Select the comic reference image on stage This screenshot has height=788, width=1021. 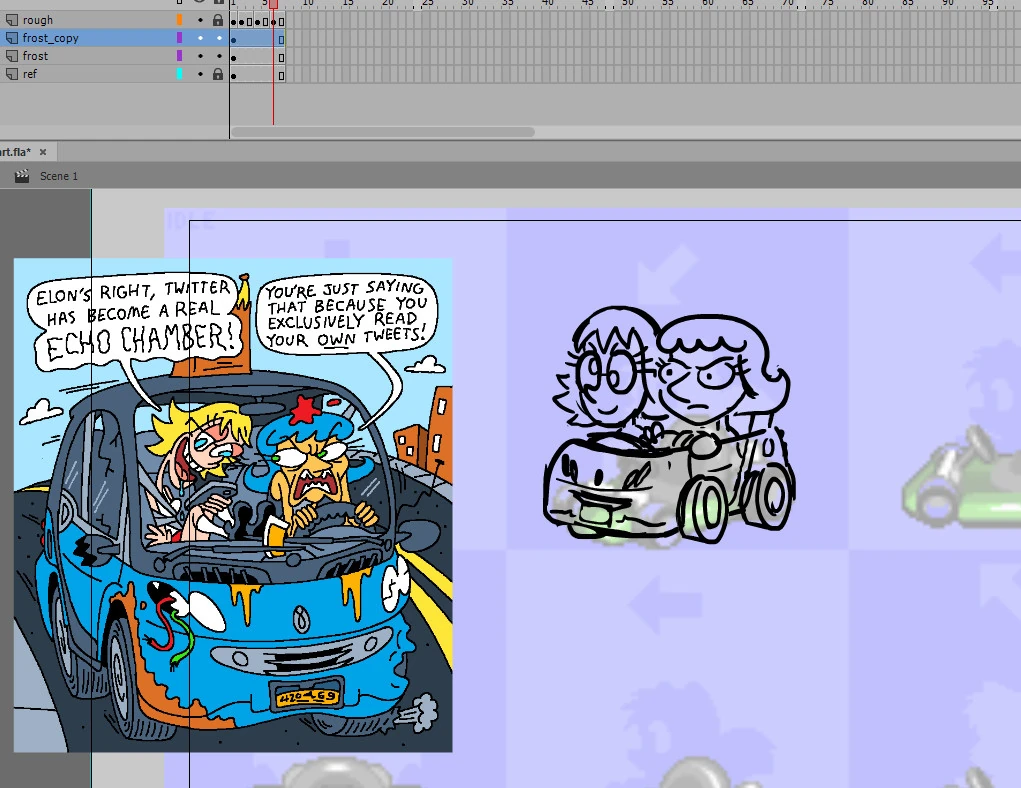(x=232, y=505)
